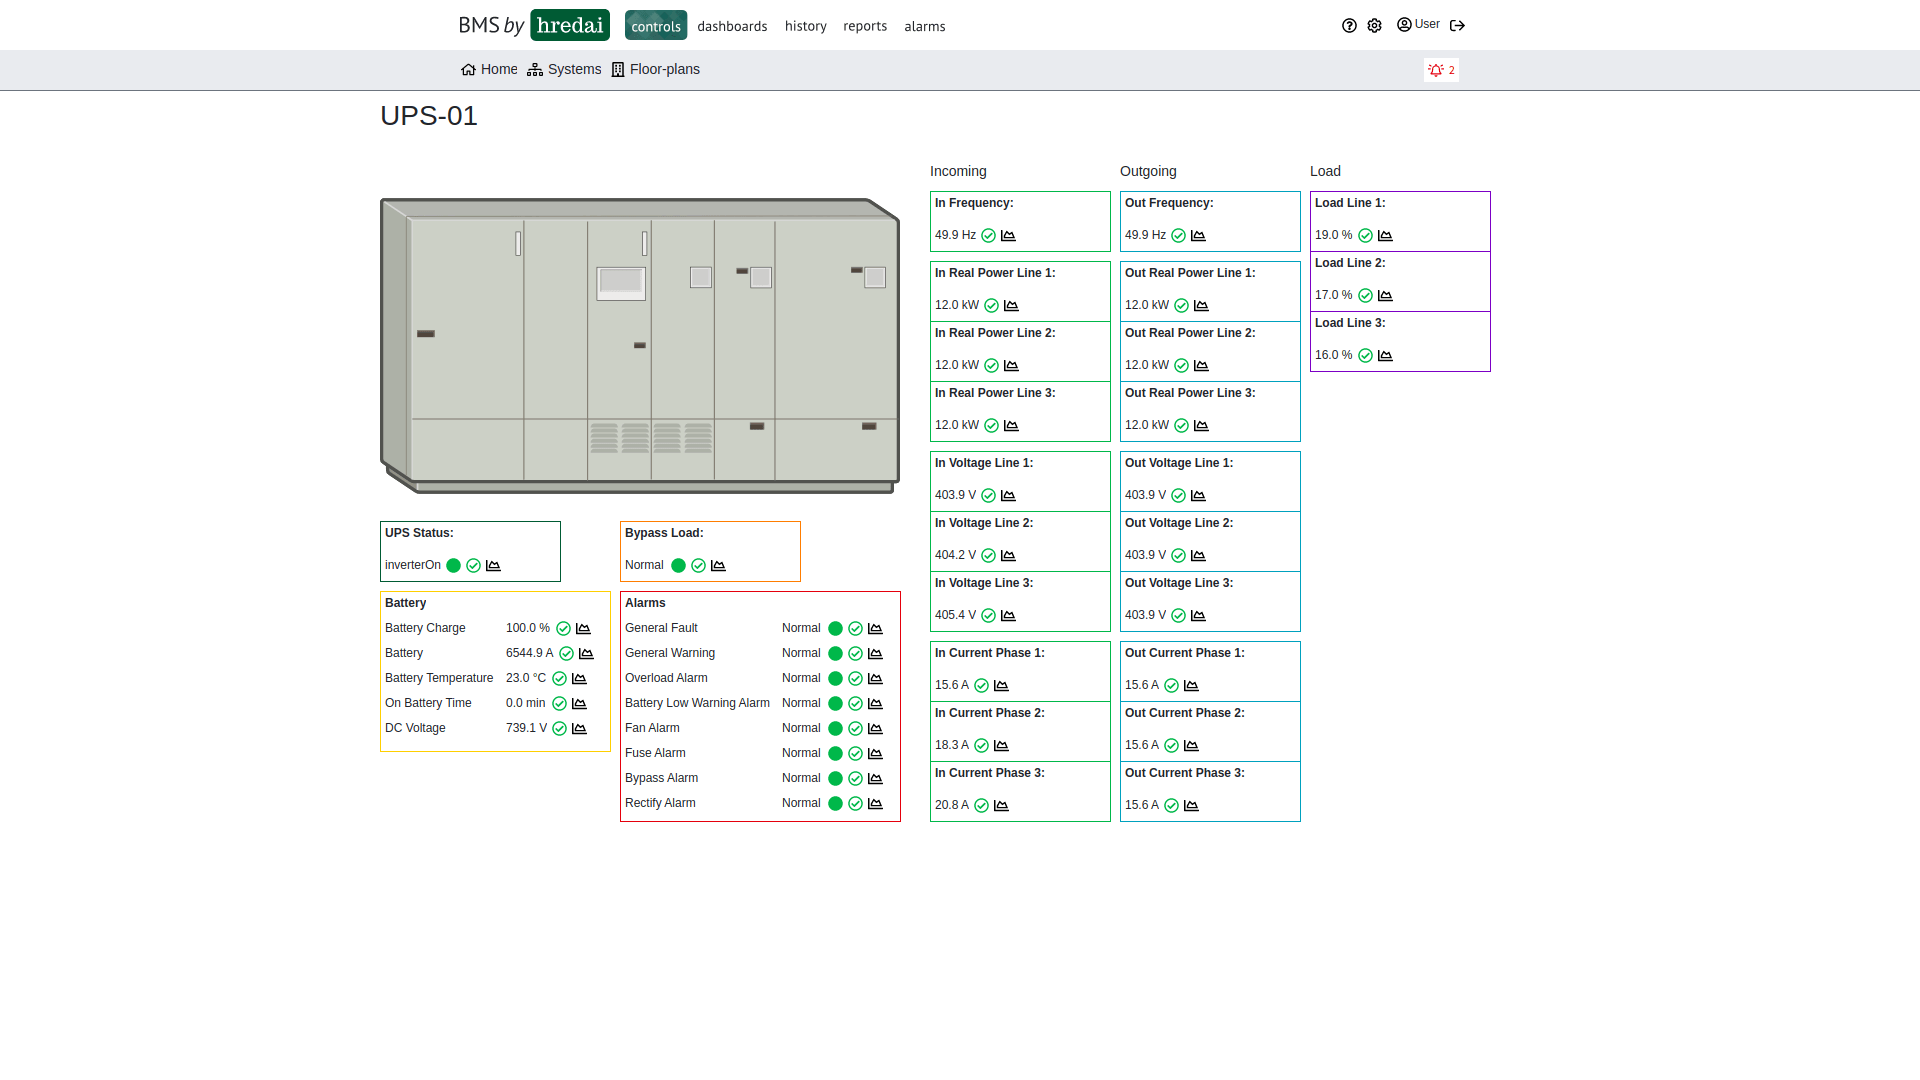
Task: Open trend chart for General Fault alarm
Action: [x=875, y=629]
